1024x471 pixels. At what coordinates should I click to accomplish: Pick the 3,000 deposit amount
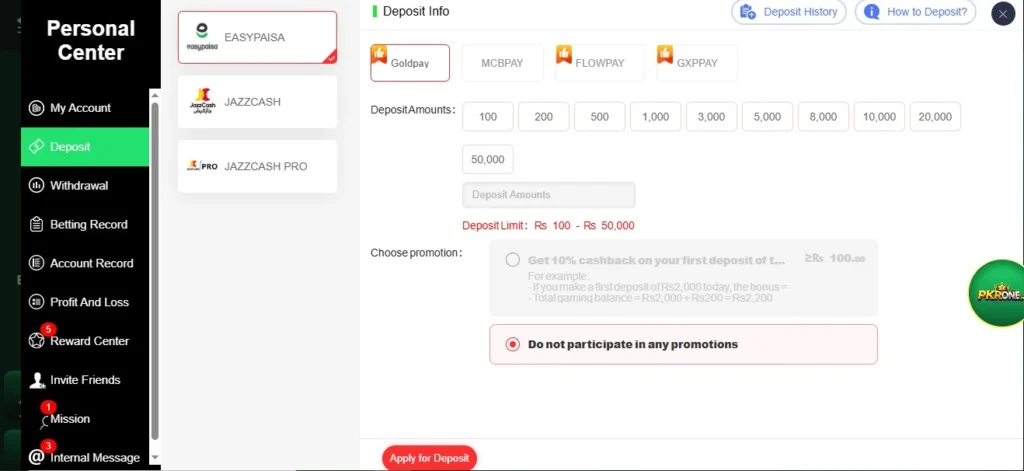pos(711,117)
